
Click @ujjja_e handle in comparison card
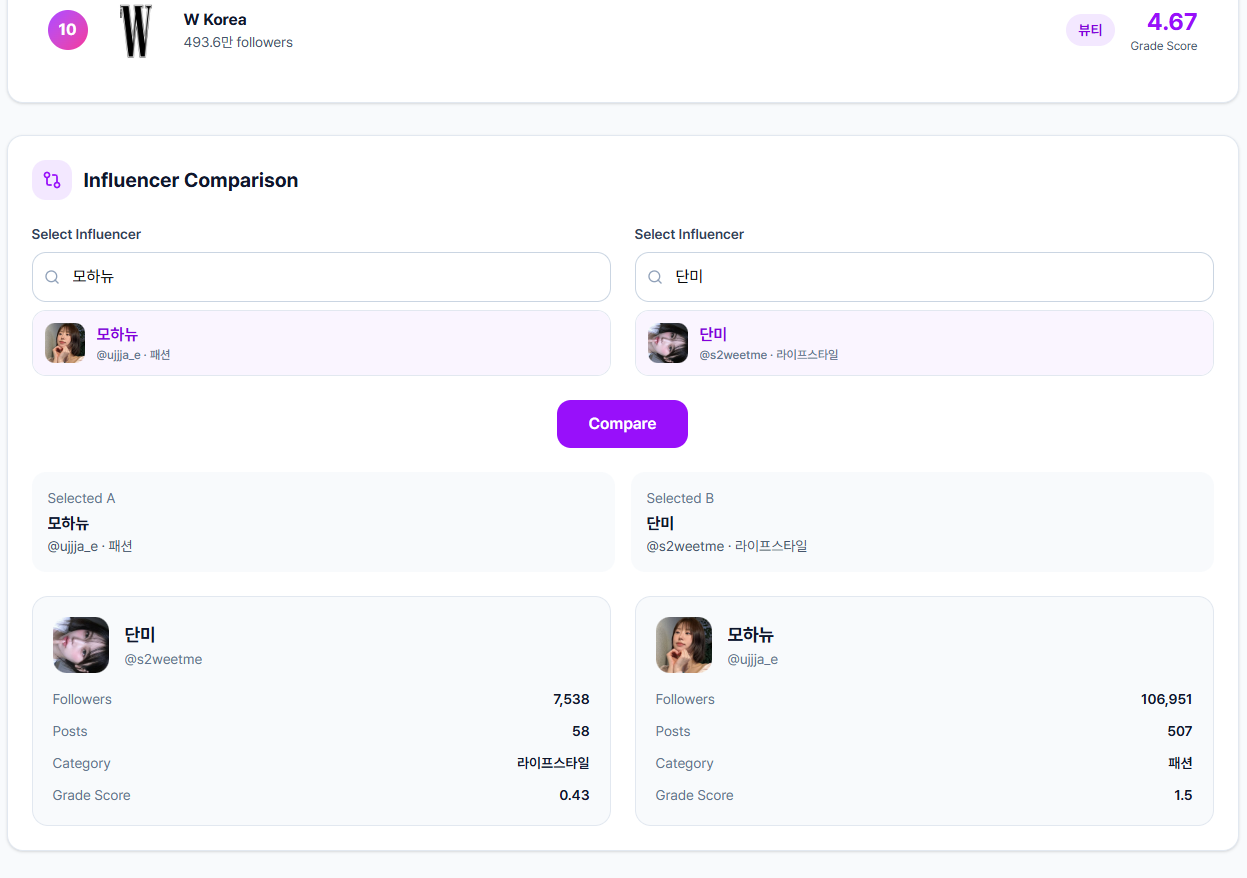pos(752,659)
